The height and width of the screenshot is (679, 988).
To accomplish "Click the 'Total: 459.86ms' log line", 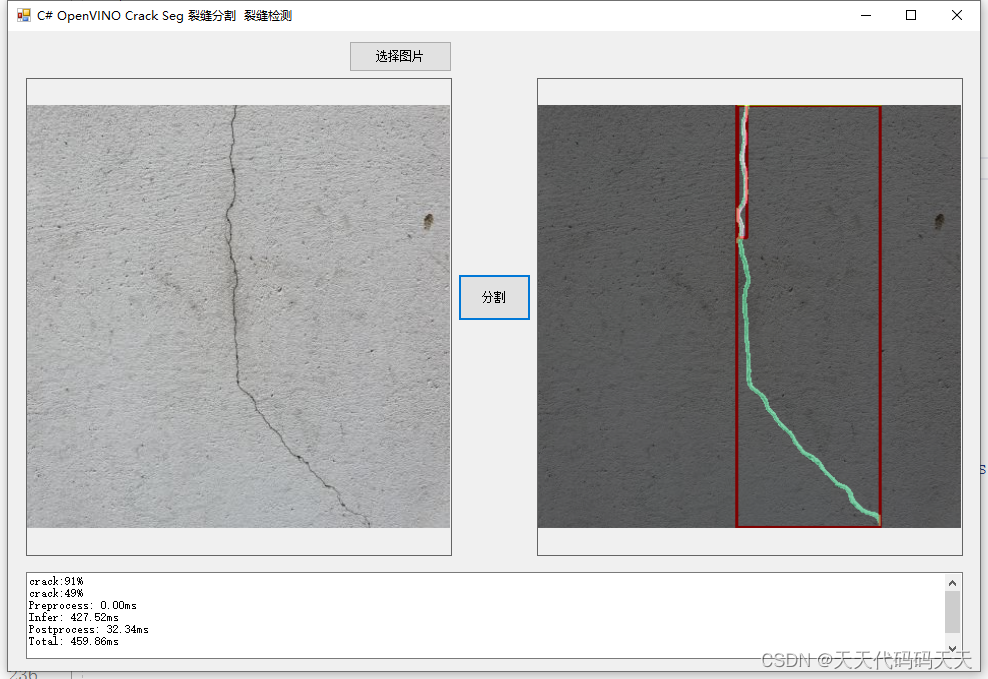I will coord(74,641).
